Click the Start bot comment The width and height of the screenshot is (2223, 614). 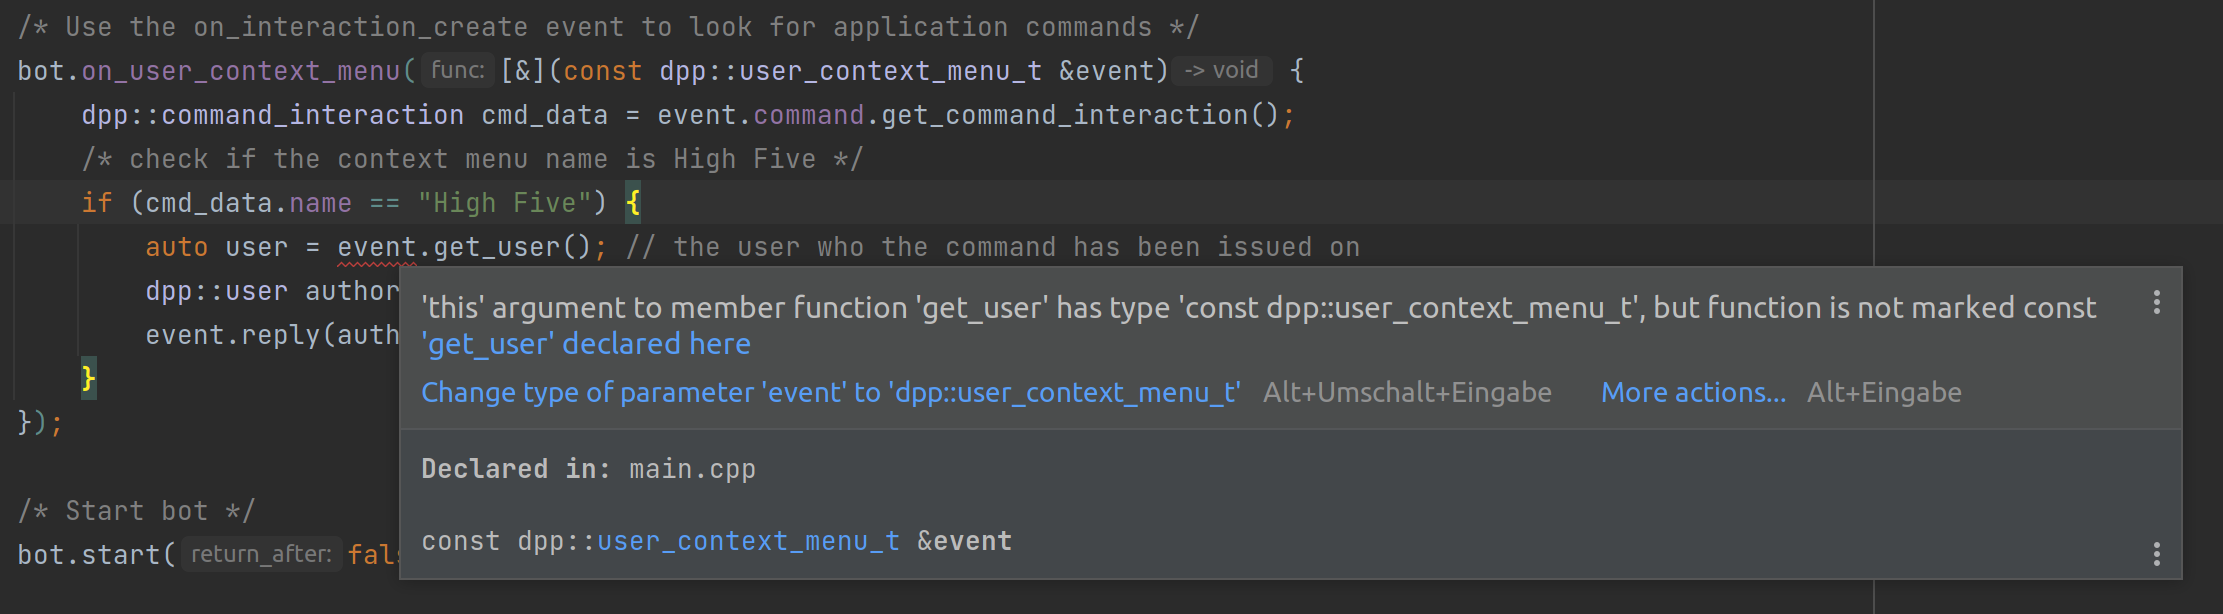pyautogui.click(x=137, y=509)
